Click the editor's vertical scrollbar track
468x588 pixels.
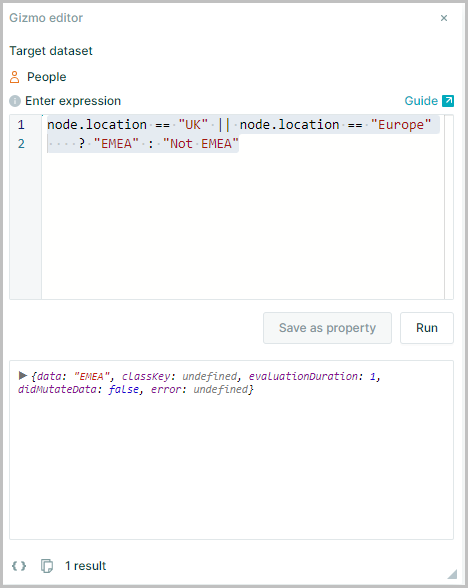449,207
